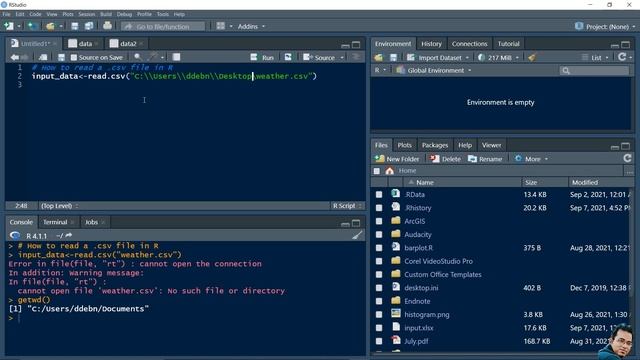The height and width of the screenshot is (360, 640).
Task: Open find and replace magnifier
Action: (138, 57)
